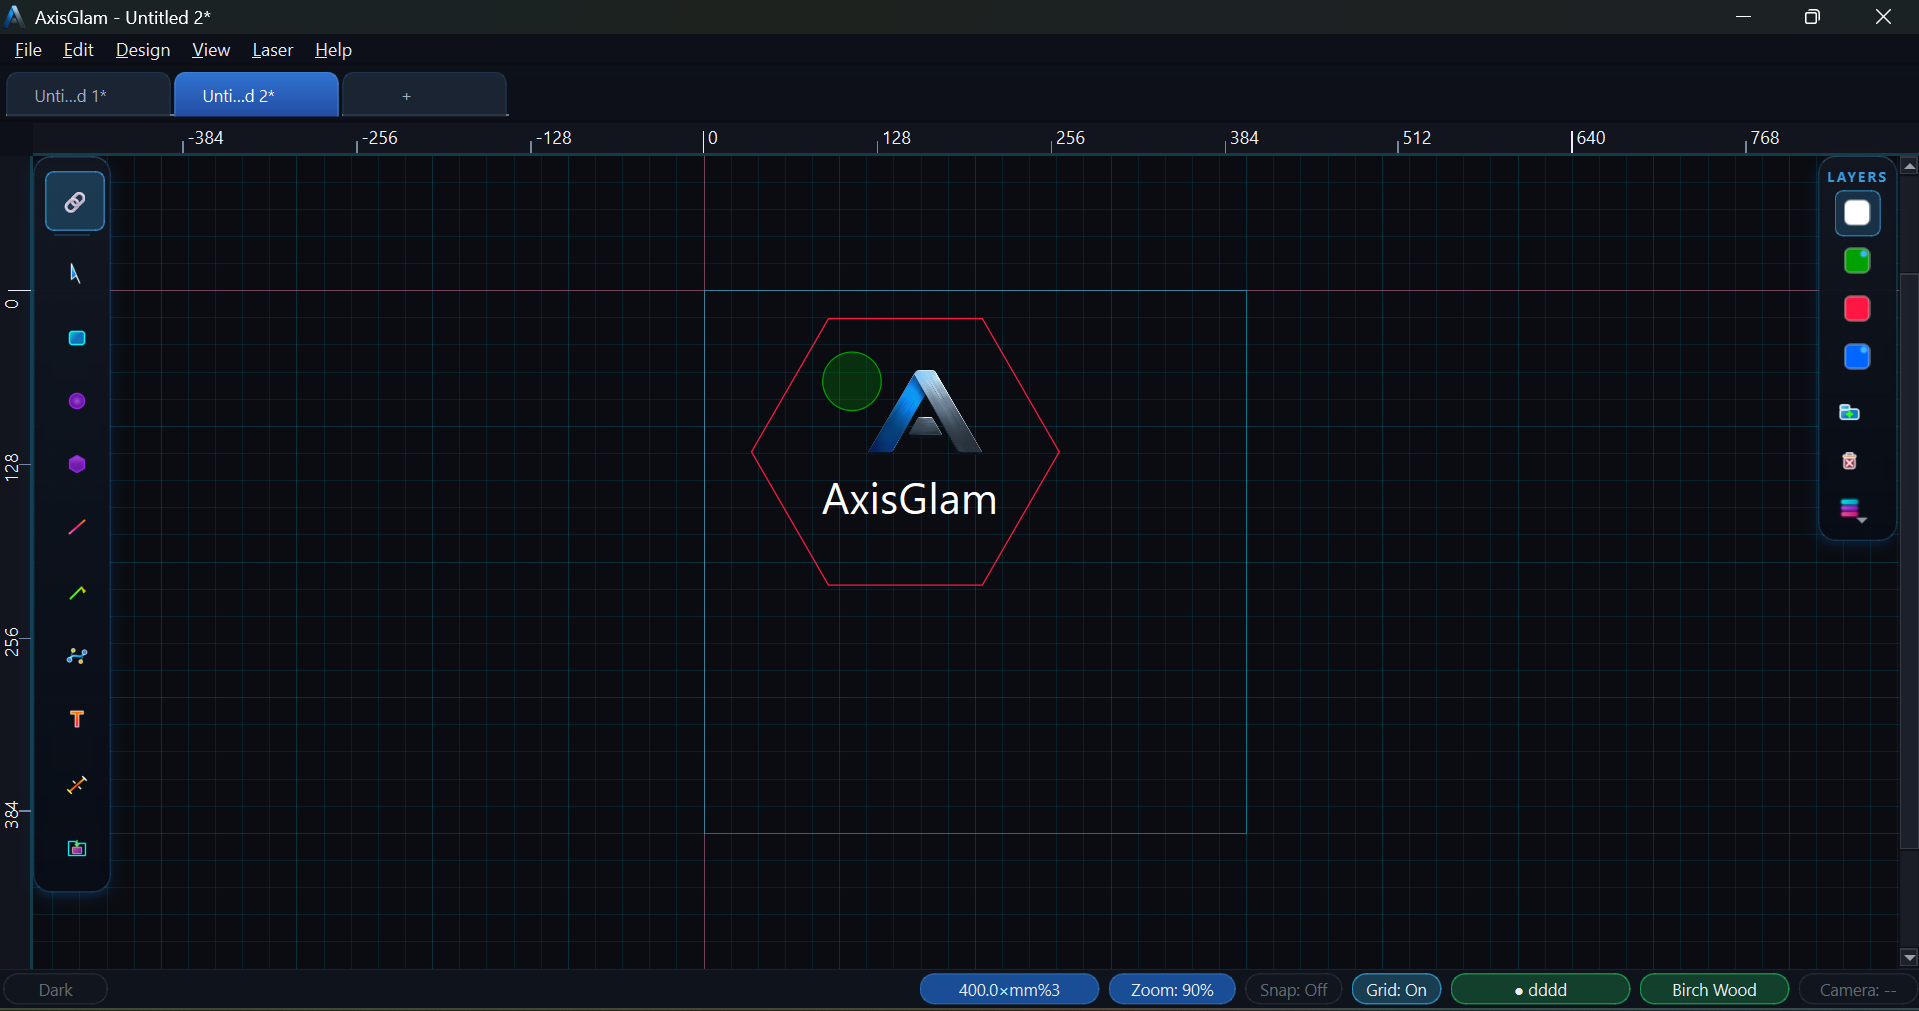This screenshot has height=1011, width=1919.
Task: Click the scrollbar down arrow
Action: [1909, 957]
